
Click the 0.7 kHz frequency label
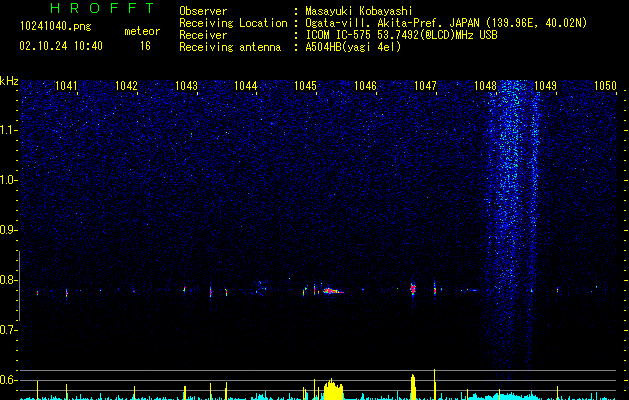(8, 330)
